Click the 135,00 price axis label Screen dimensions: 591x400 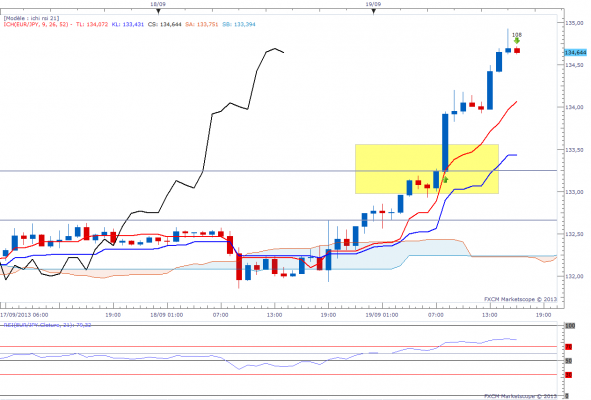pyautogui.click(x=574, y=23)
